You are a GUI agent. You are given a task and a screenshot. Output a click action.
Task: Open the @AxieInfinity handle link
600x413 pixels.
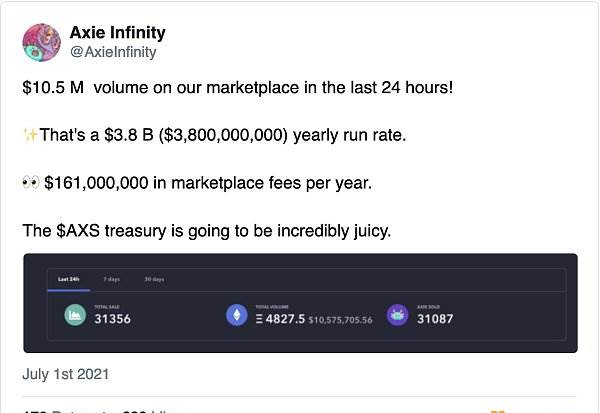pyautogui.click(x=113, y=52)
